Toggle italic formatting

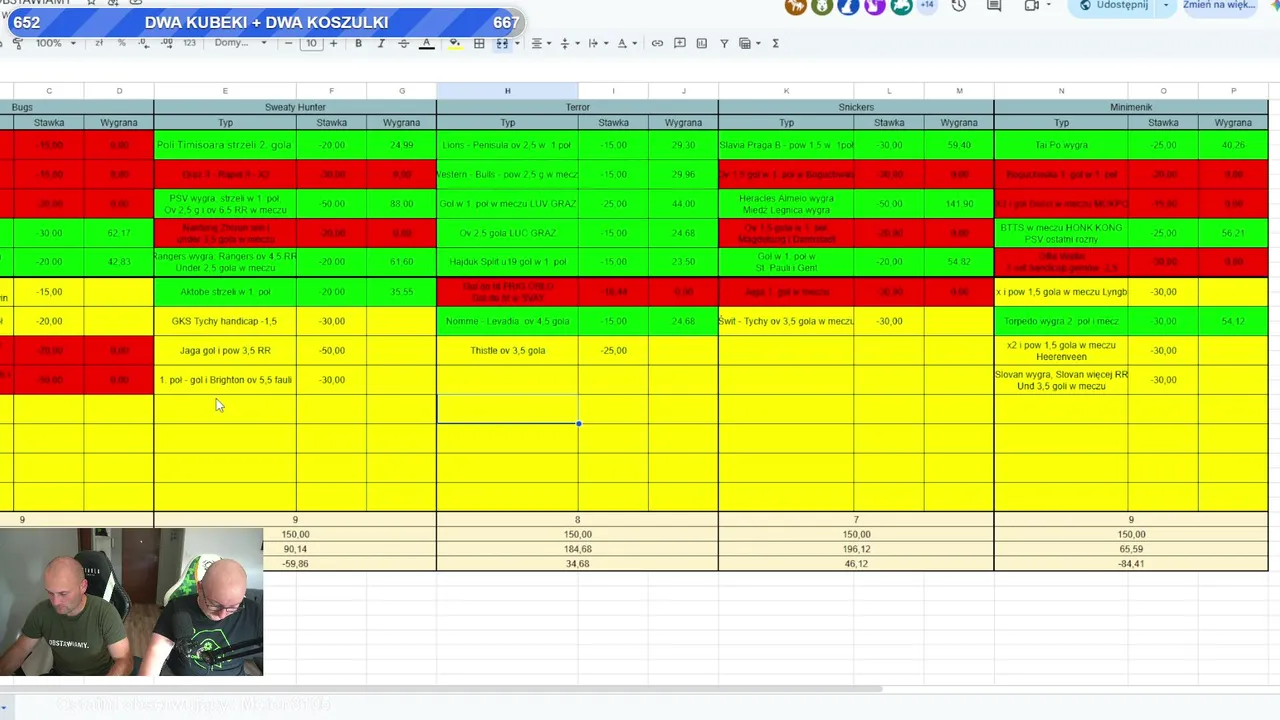[x=381, y=44]
